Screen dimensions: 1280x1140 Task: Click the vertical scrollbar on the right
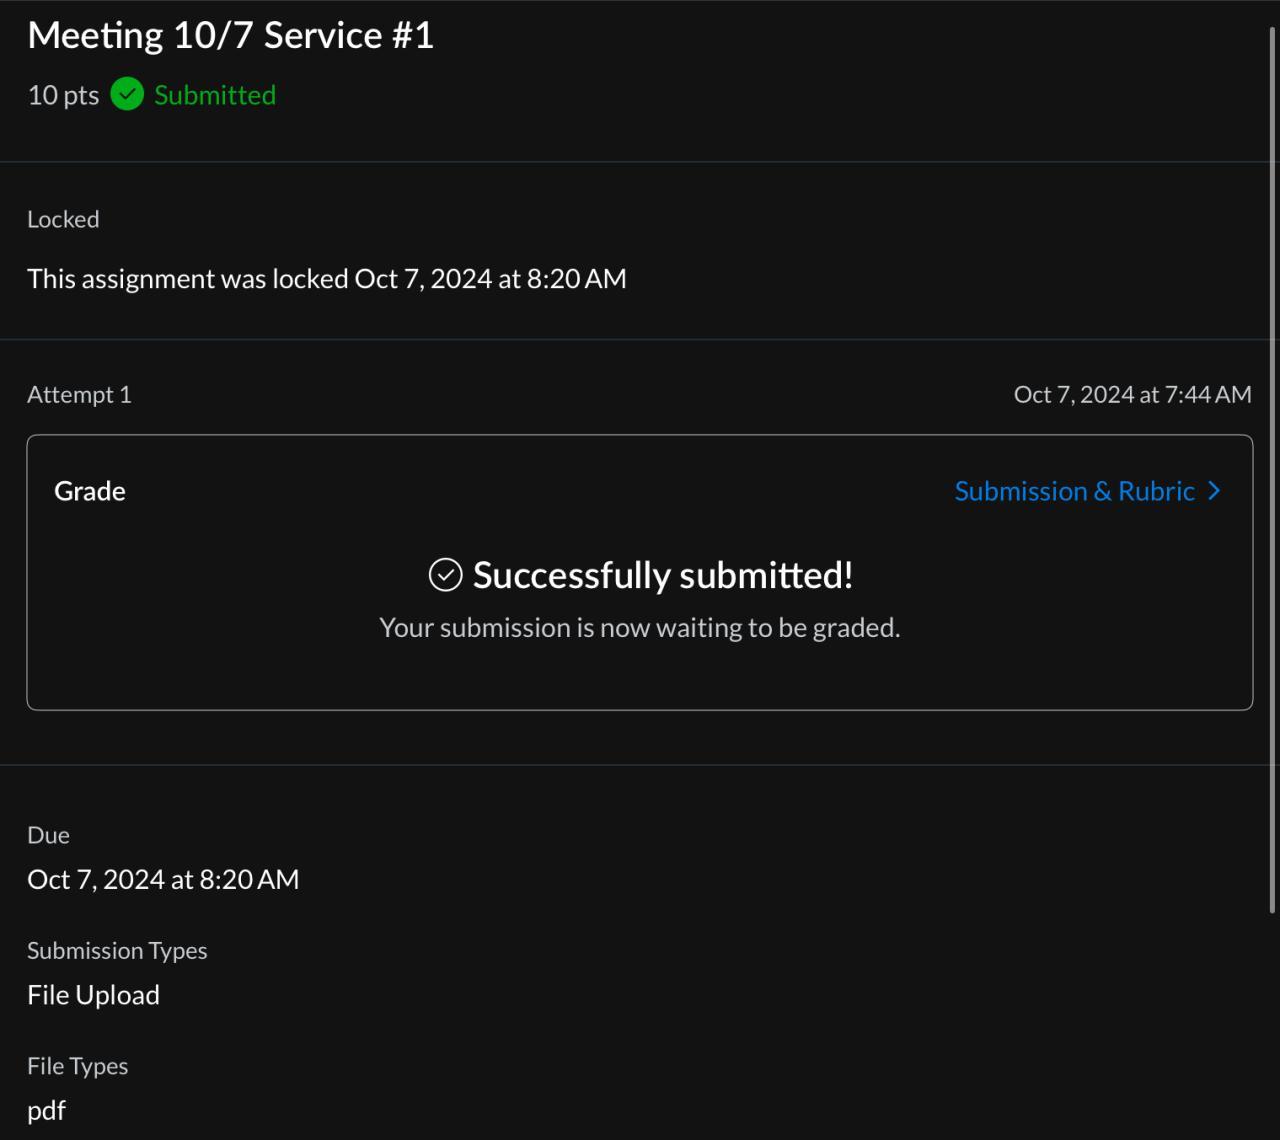pyautogui.click(x=1272, y=470)
